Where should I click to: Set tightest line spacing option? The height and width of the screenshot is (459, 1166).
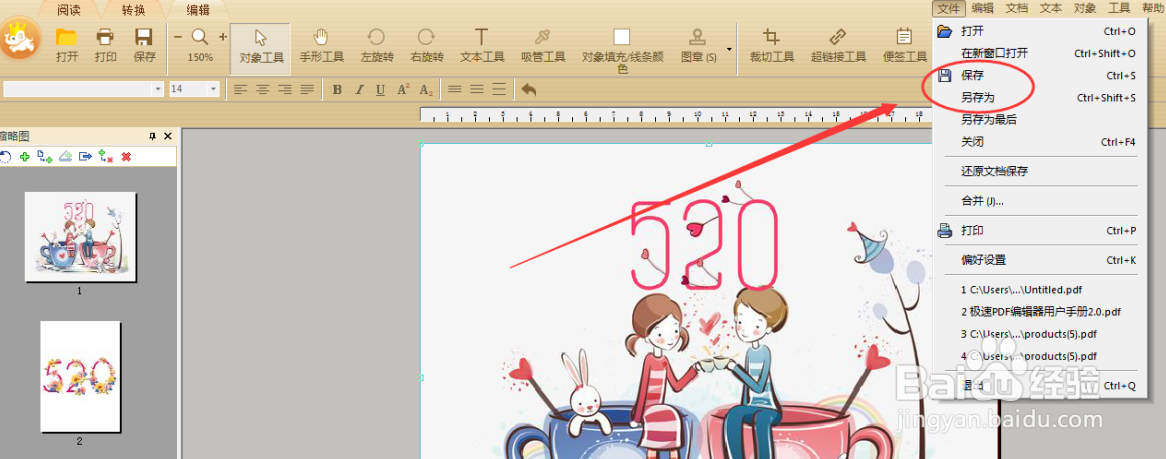point(454,89)
